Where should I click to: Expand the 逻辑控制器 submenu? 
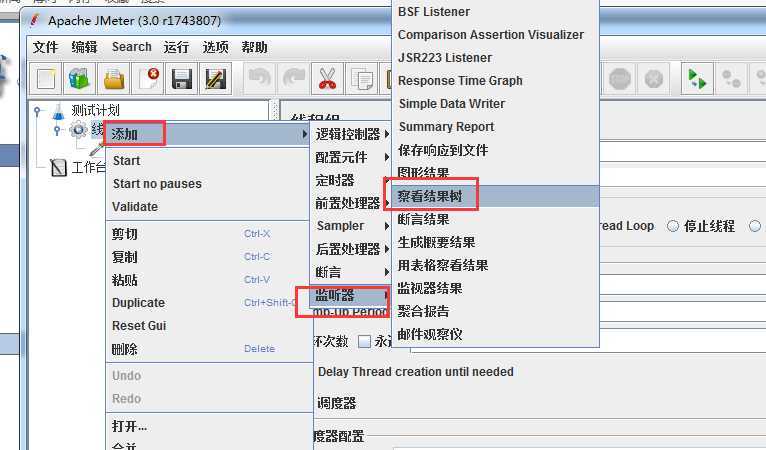(x=351, y=134)
